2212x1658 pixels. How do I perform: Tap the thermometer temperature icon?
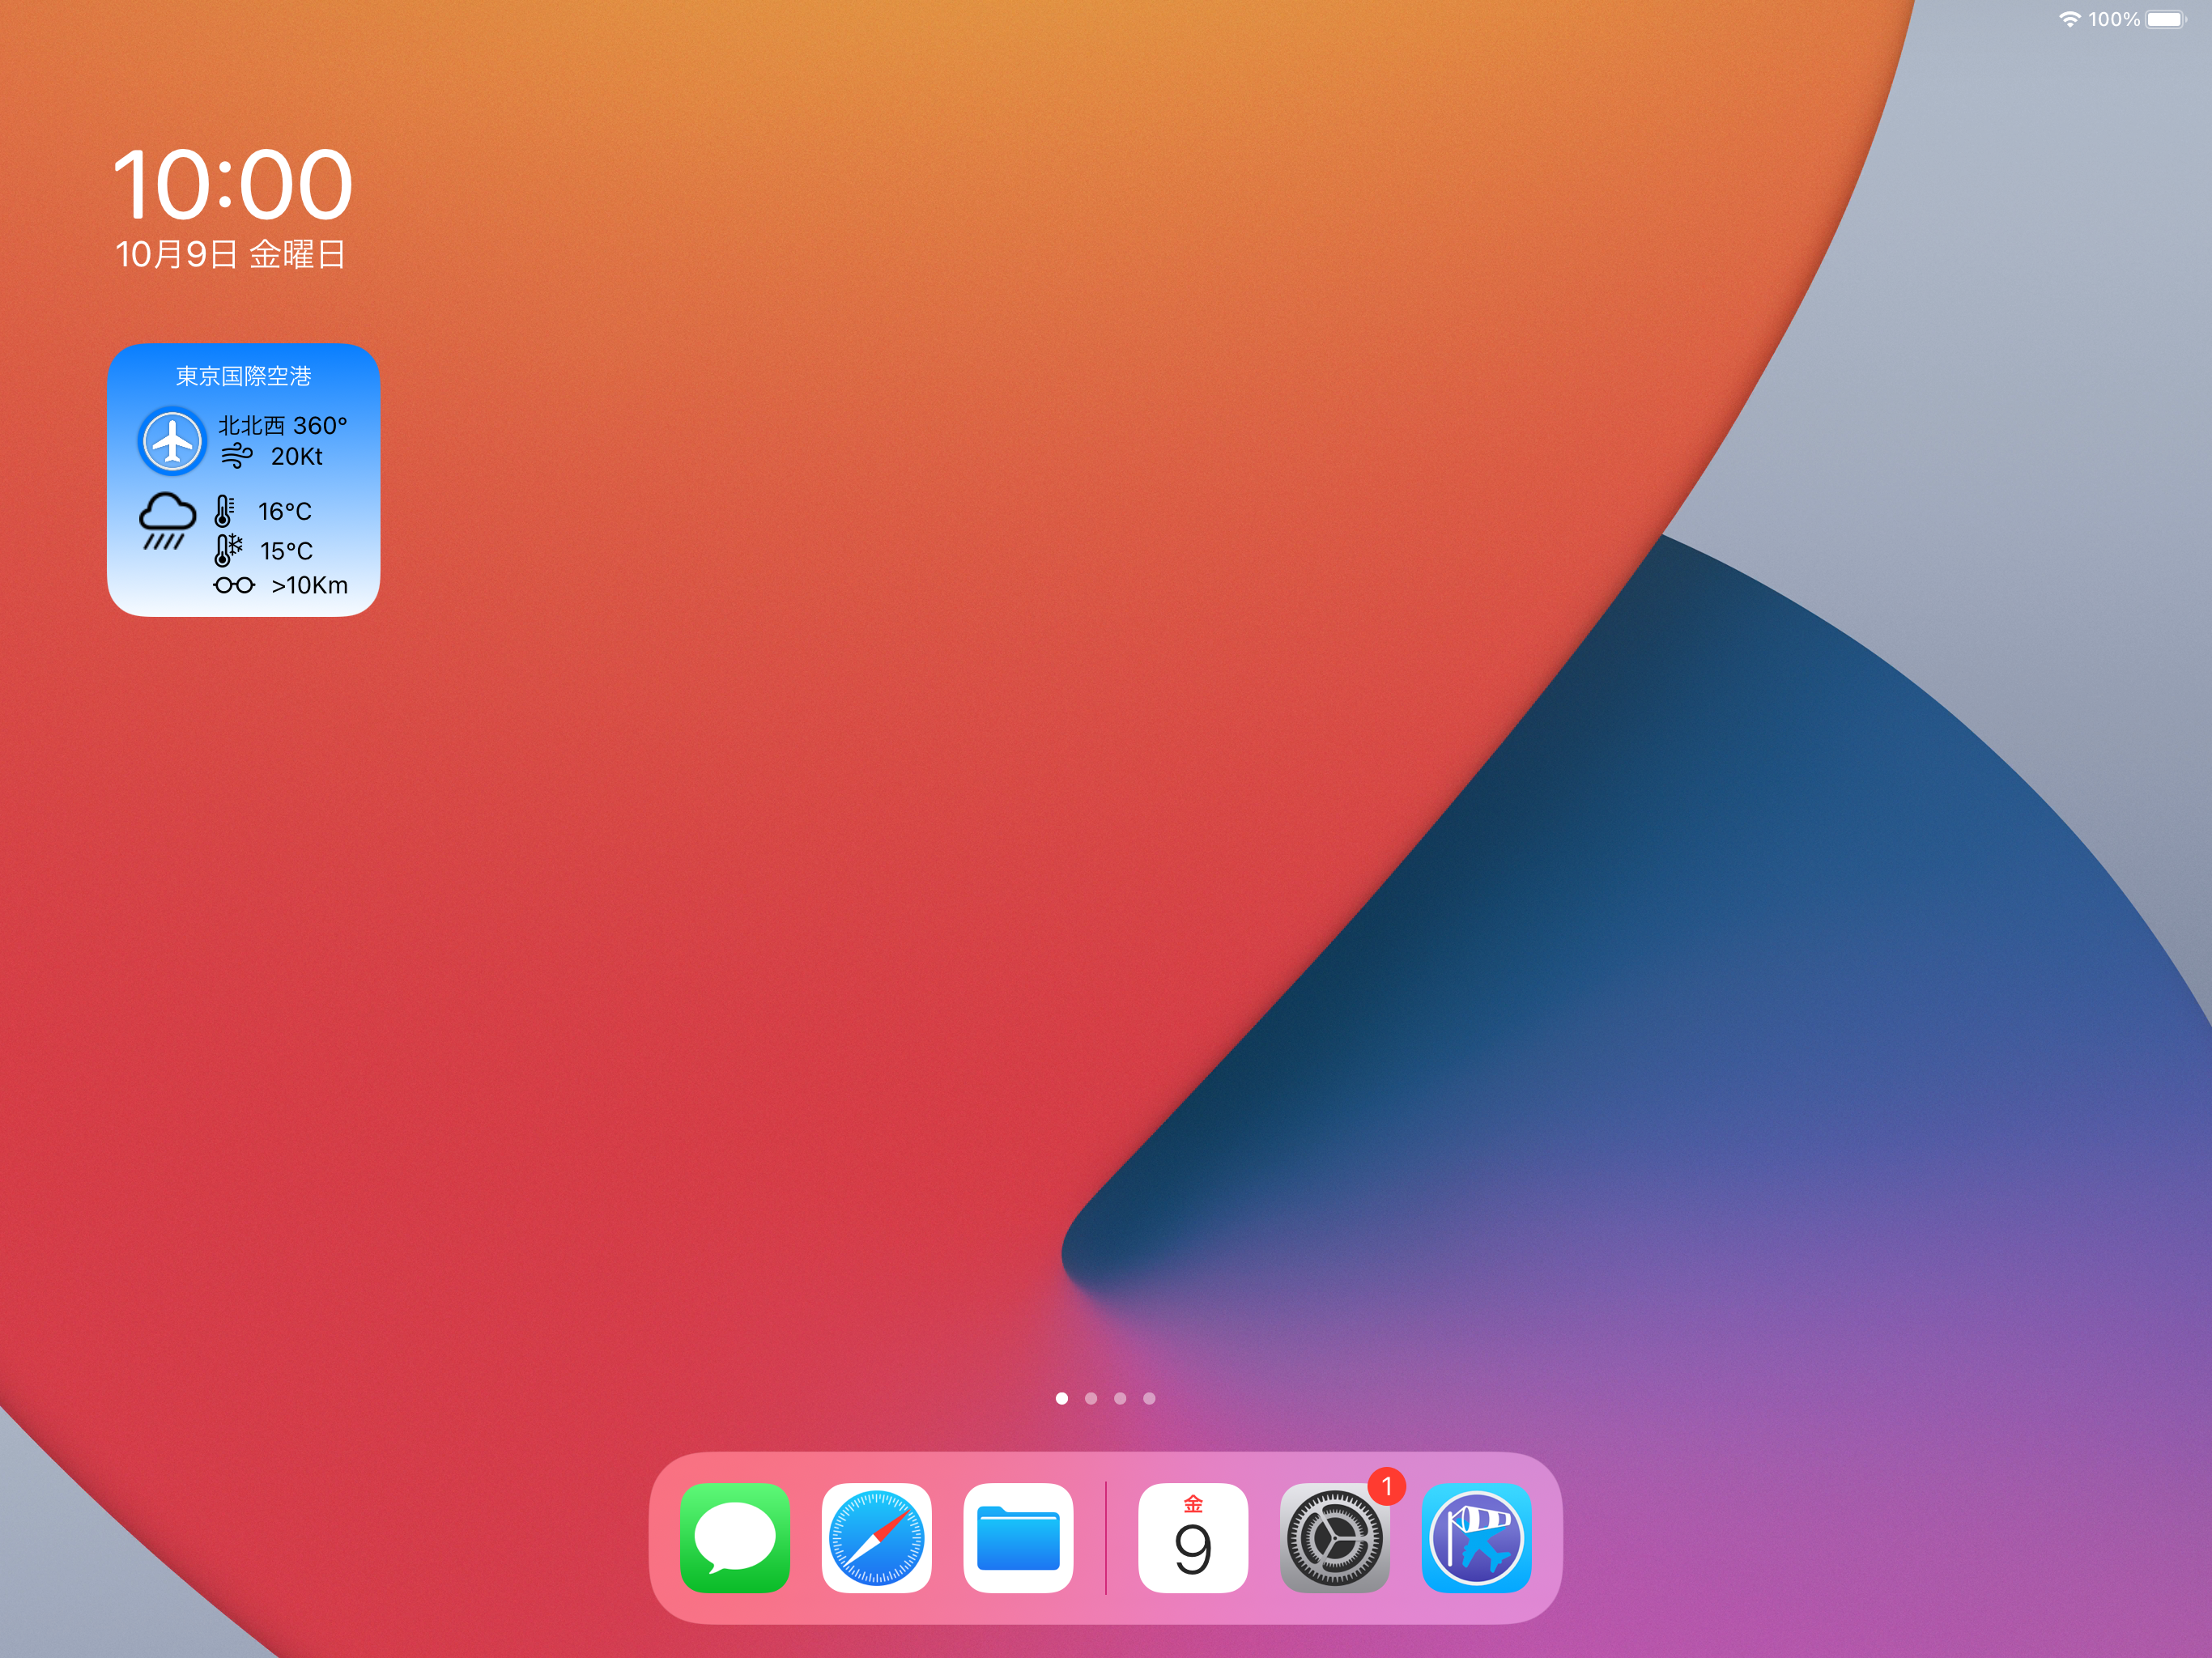[224, 511]
